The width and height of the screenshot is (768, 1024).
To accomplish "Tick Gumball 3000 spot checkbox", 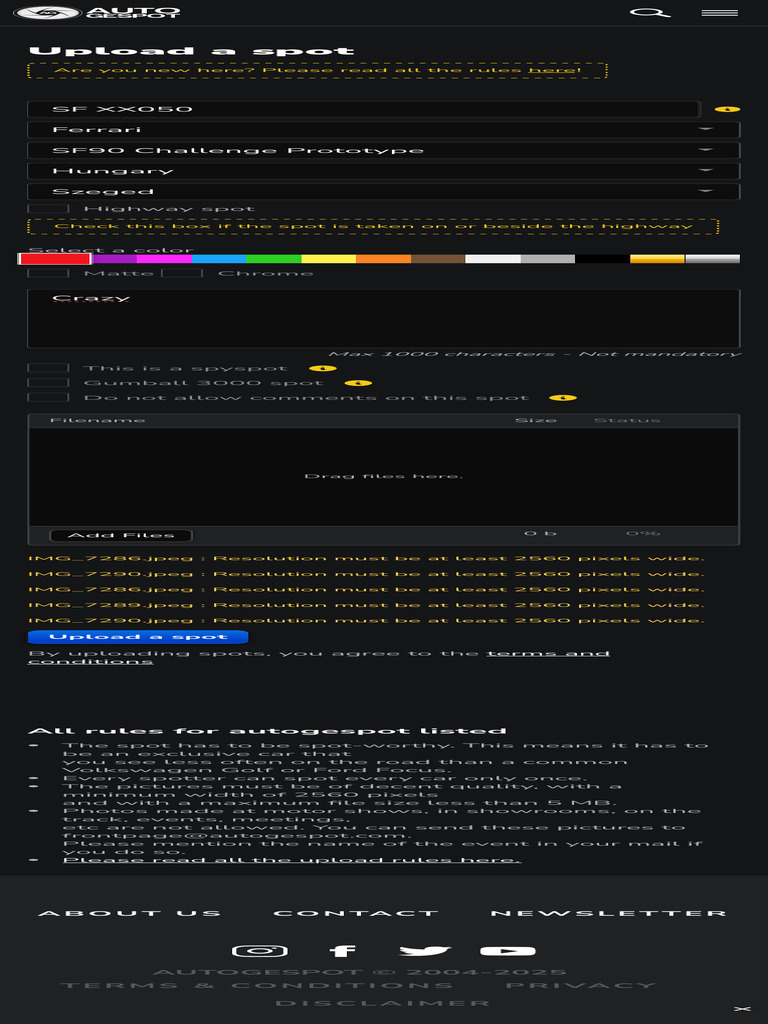I will coord(48,383).
